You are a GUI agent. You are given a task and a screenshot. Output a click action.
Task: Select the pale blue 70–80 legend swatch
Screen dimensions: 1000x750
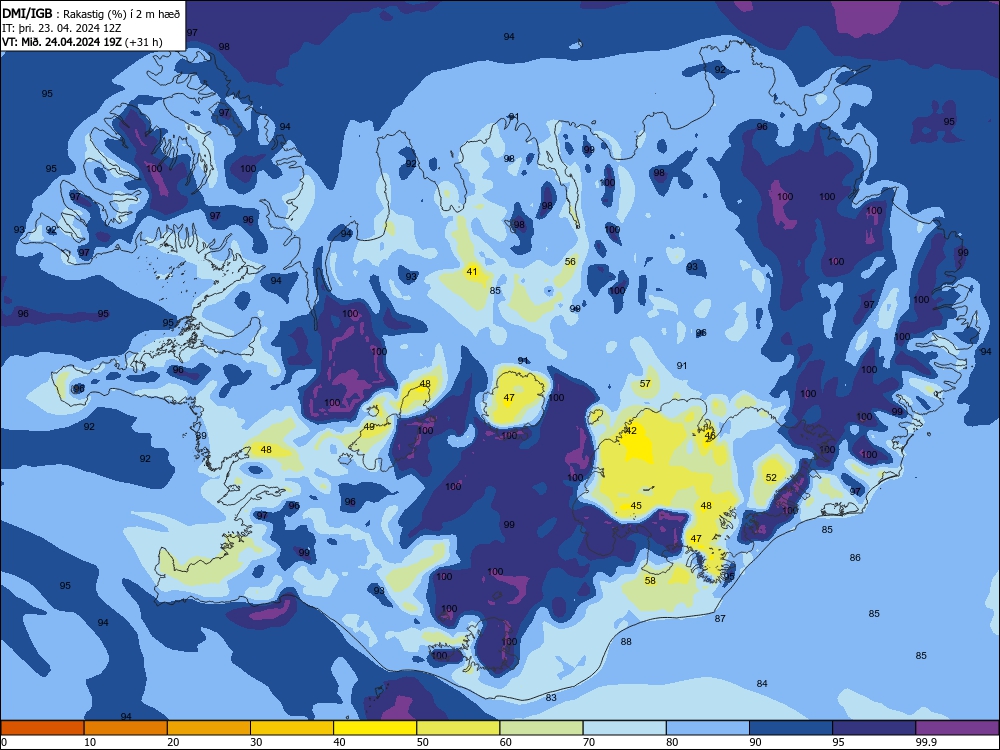point(624,728)
